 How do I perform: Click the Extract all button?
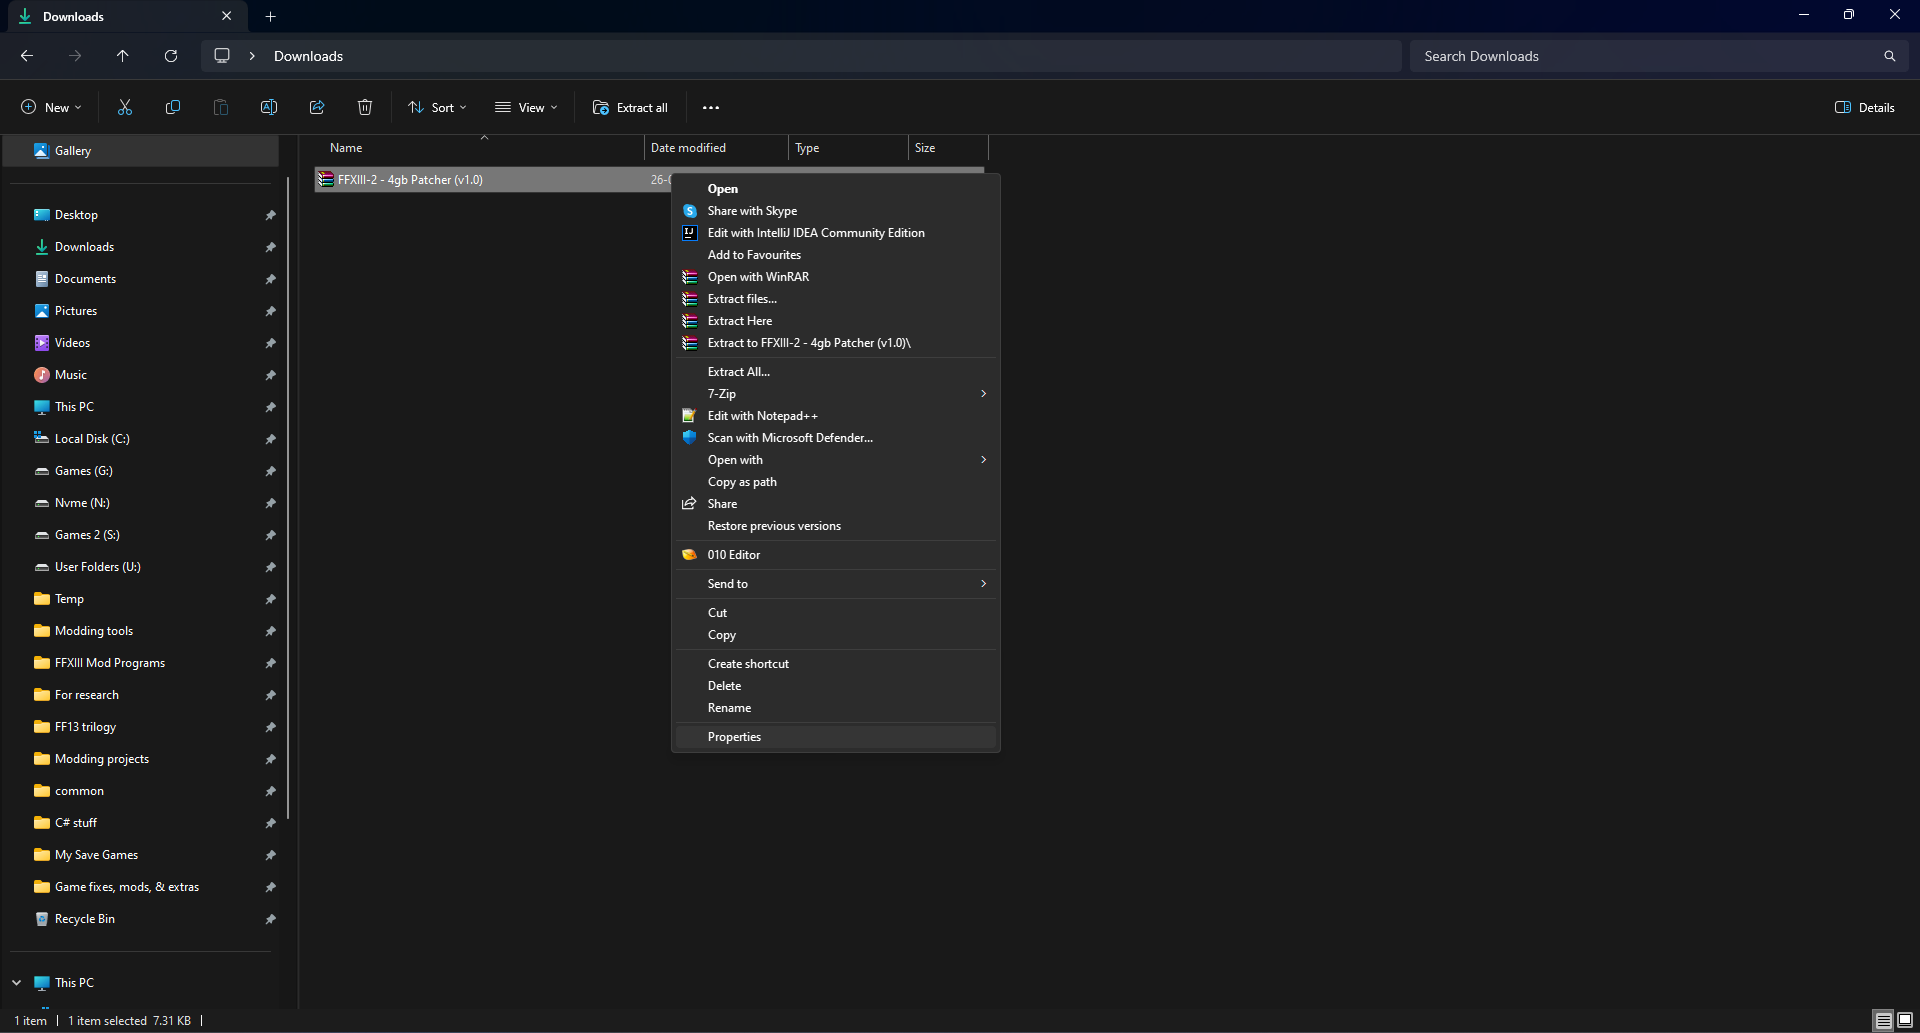630,107
